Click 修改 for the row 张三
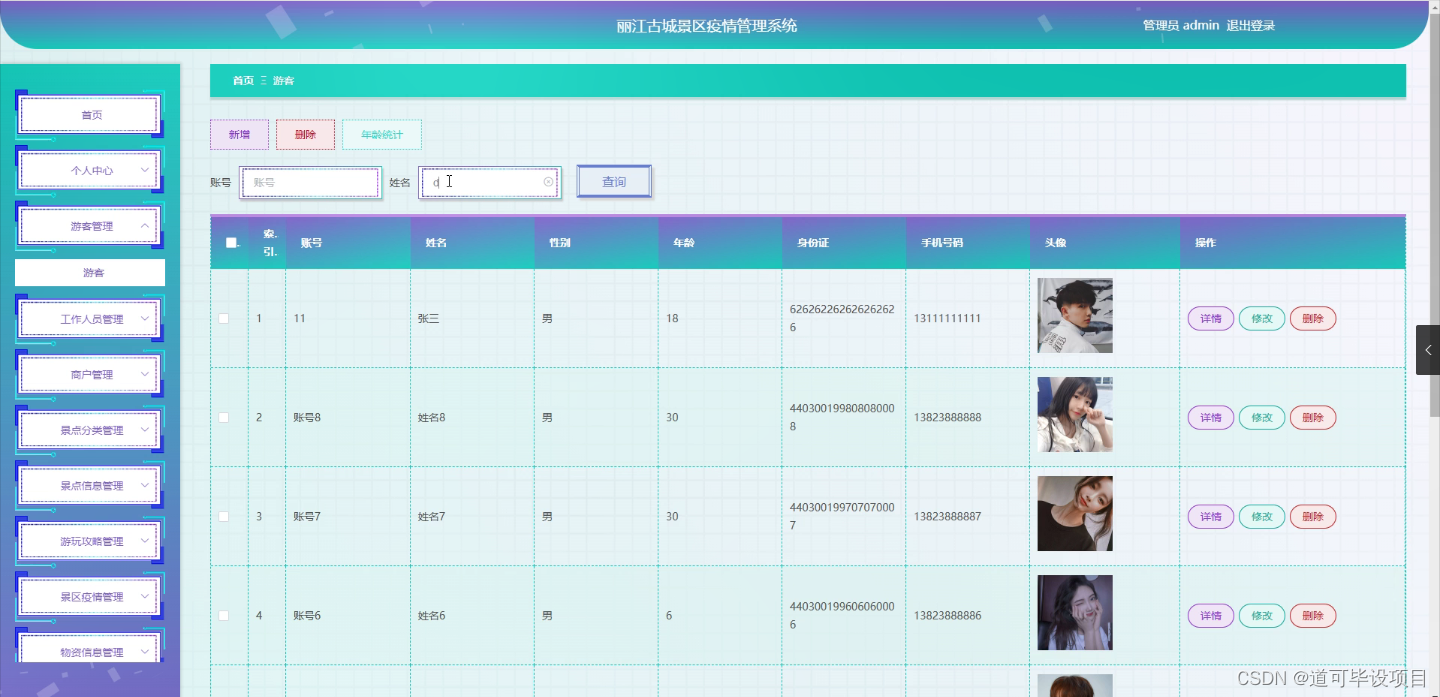This screenshot has width=1440, height=697. (1262, 319)
